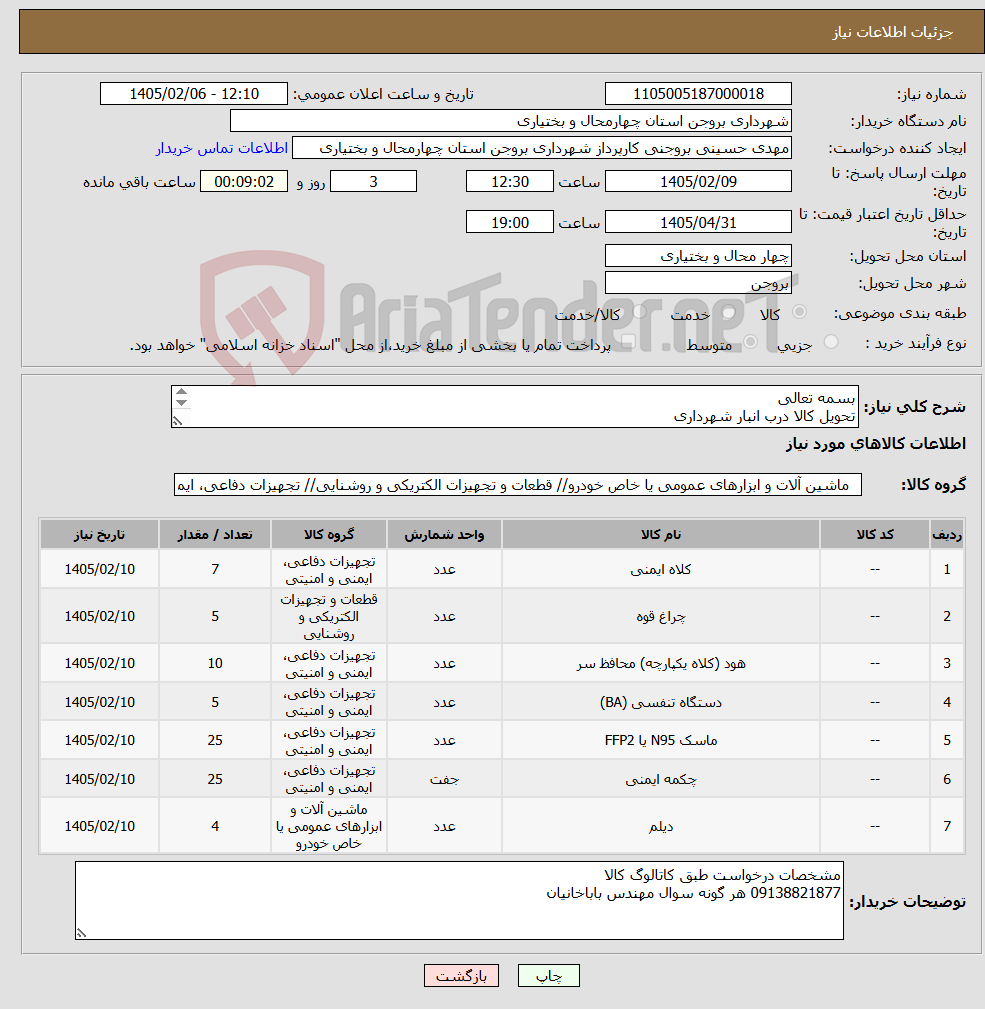The height and width of the screenshot is (1009, 985).
Task: Click the phone number 09138821877 text
Action: pyautogui.click(x=795, y=893)
